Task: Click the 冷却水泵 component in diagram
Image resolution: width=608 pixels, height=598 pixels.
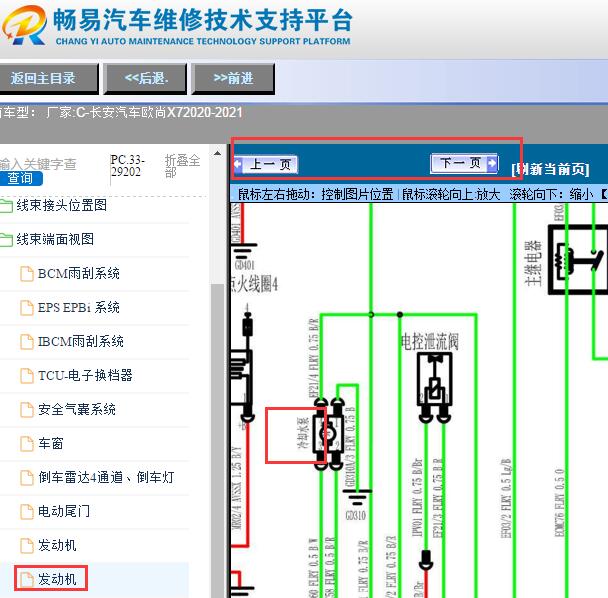Action: [x=329, y=434]
